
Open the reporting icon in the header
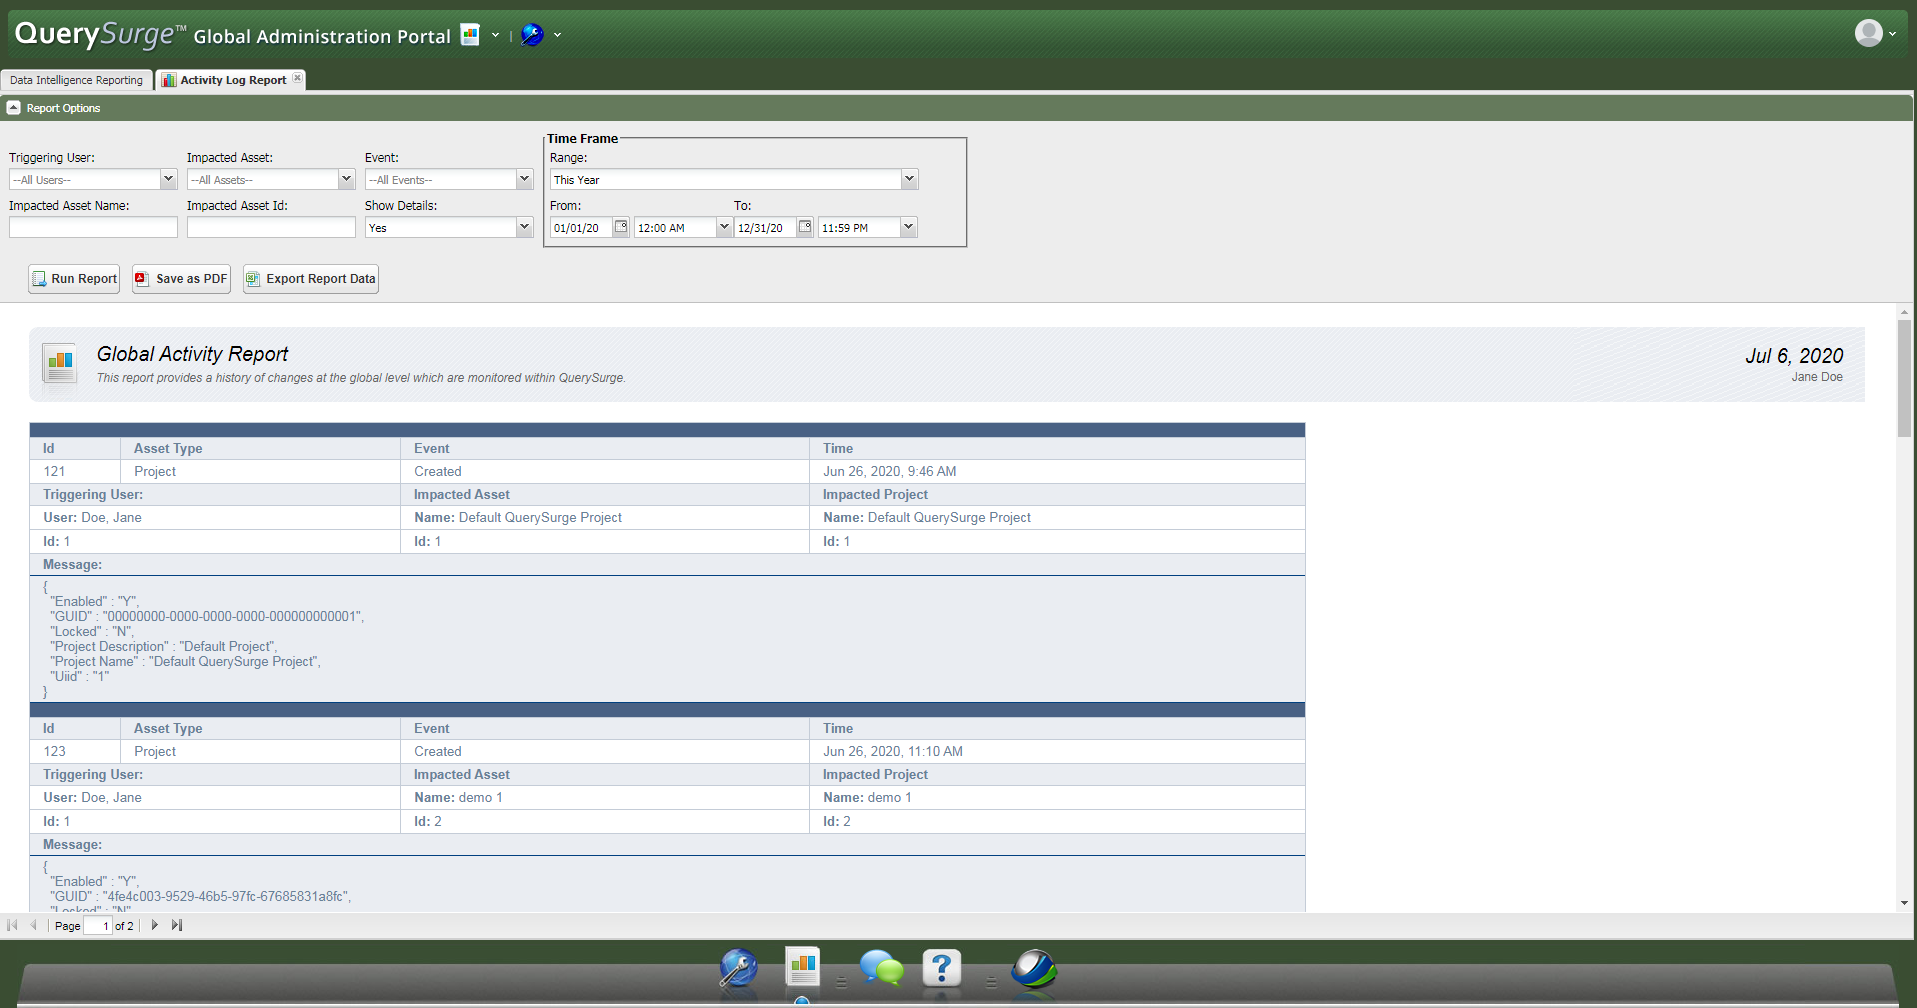coord(470,35)
